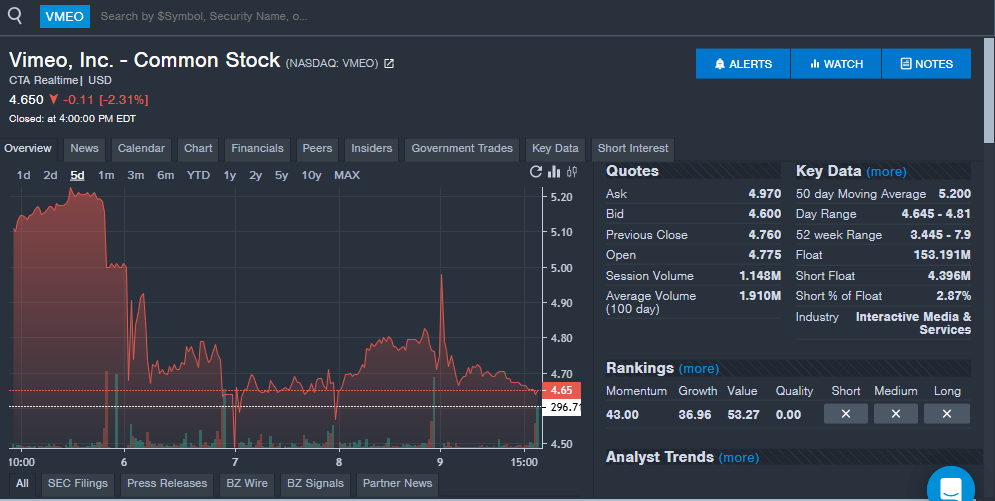The height and width of the screenshot is (501, 995).
Task: Dismiss the Short ranking X button
Action: pos(846,414)
